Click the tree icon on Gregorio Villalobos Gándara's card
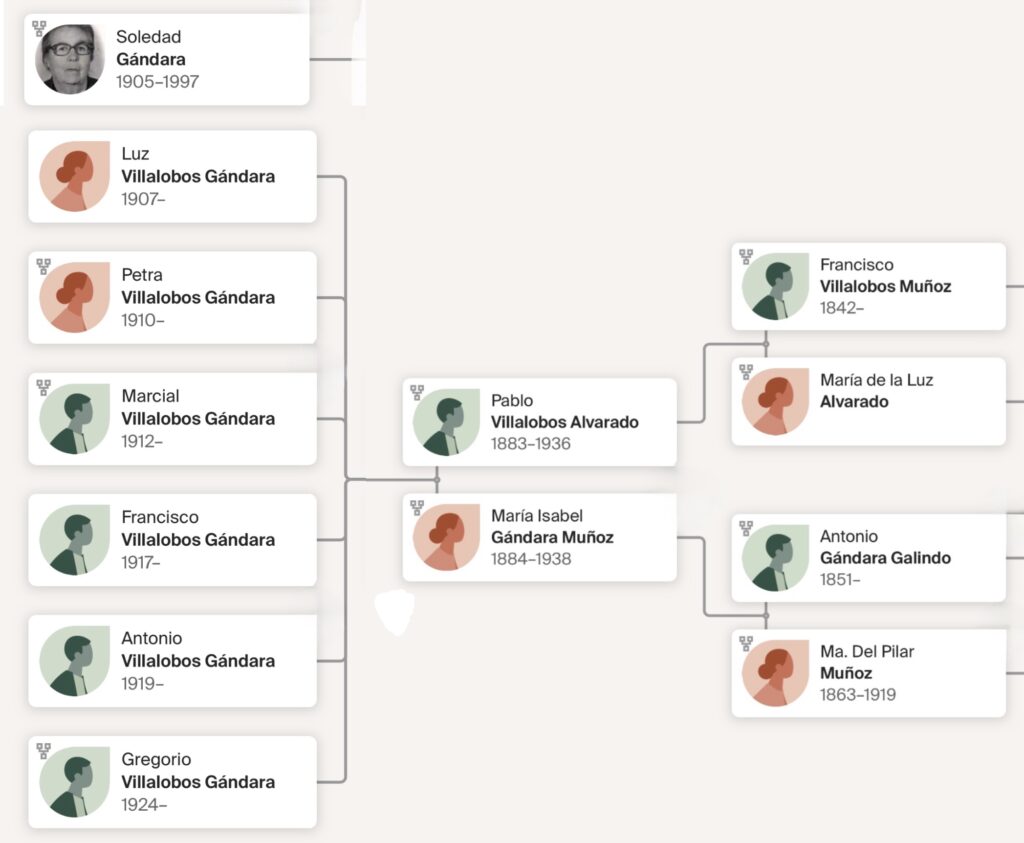The width and height of the screenshot is (1024, 843). (x=43, y=750)
